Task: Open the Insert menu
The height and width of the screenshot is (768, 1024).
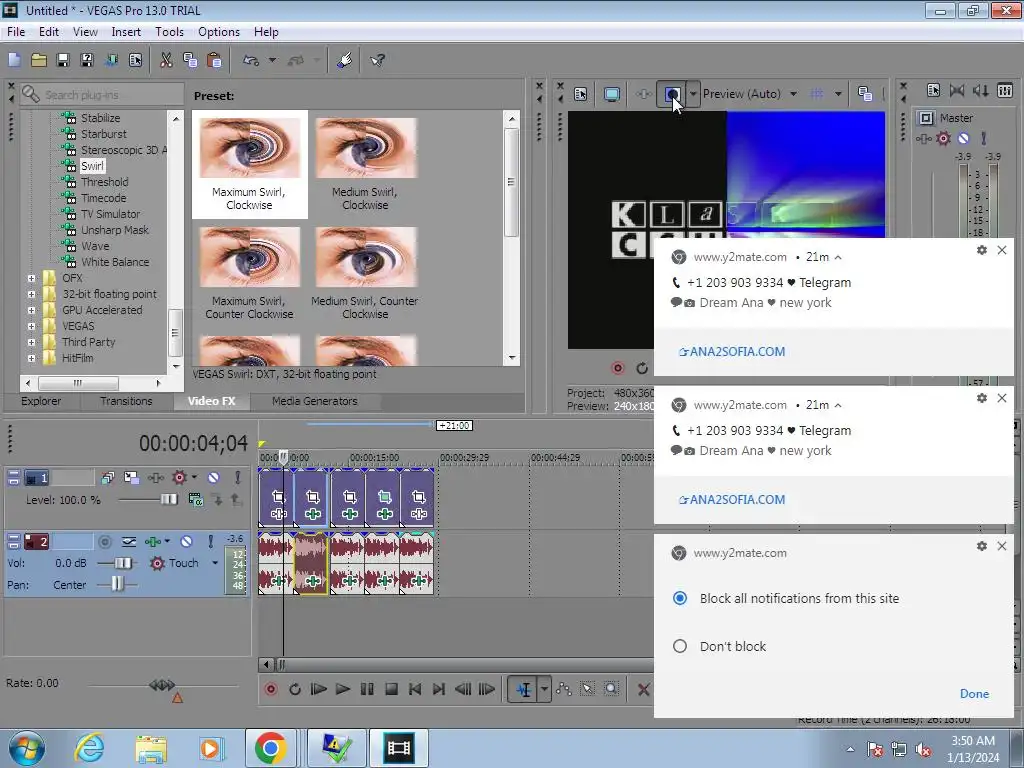Action: click(x=126, y=32)
